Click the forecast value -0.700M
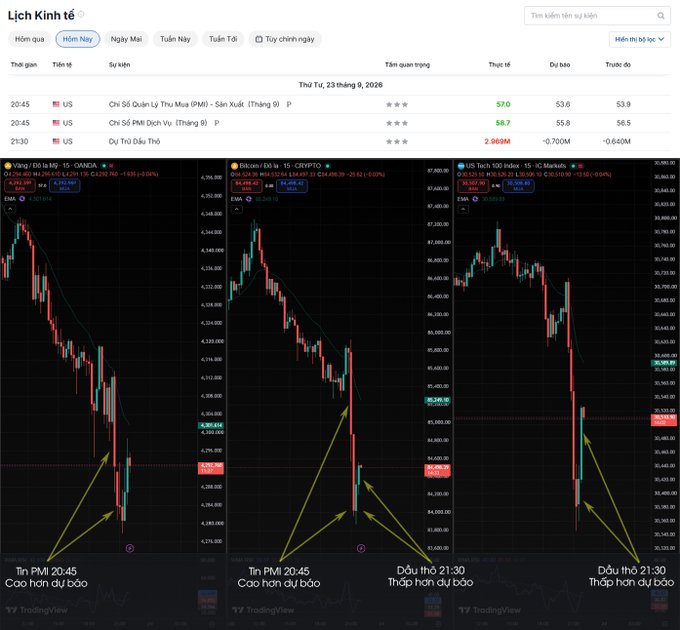680x630 pixels. pos(556,141)
